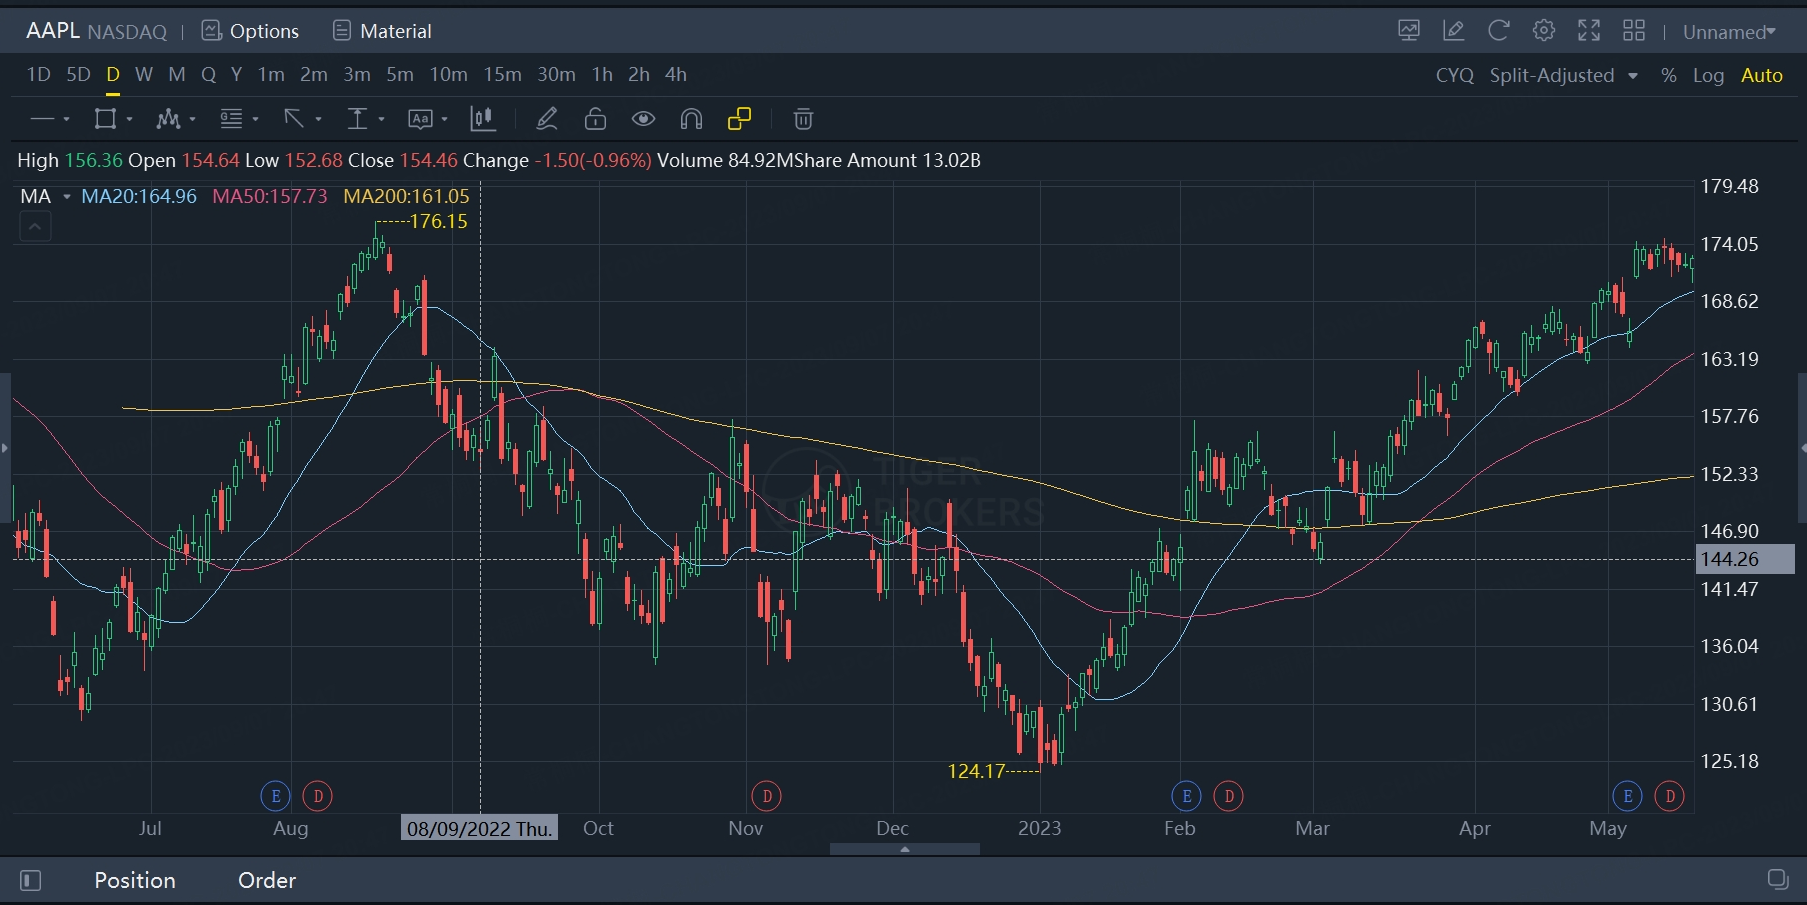Select the arrow drawing tool
The width and height of the screenshot is (1807, 905).
coord(295,119)
